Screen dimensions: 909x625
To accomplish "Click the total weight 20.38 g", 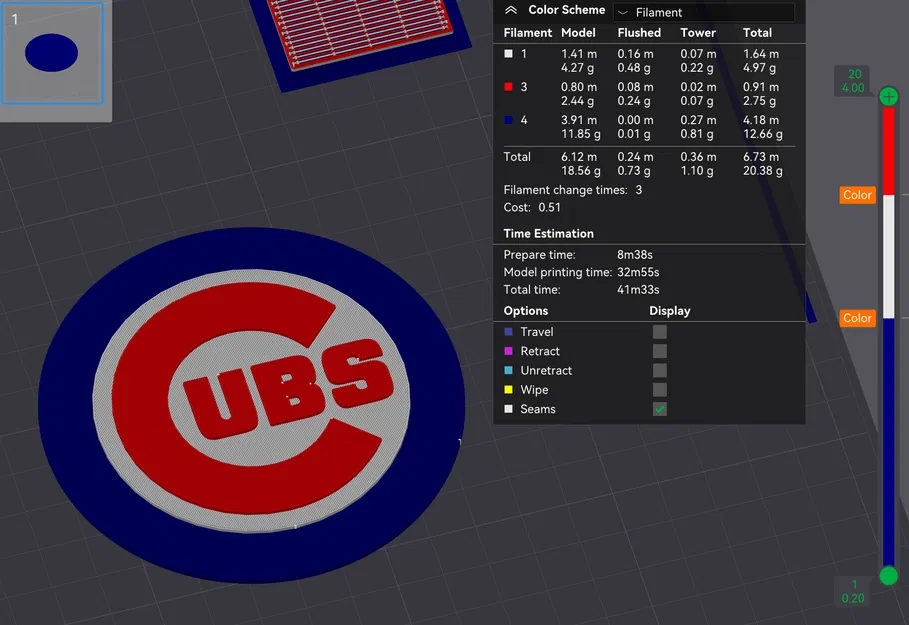I will (762, 170).
